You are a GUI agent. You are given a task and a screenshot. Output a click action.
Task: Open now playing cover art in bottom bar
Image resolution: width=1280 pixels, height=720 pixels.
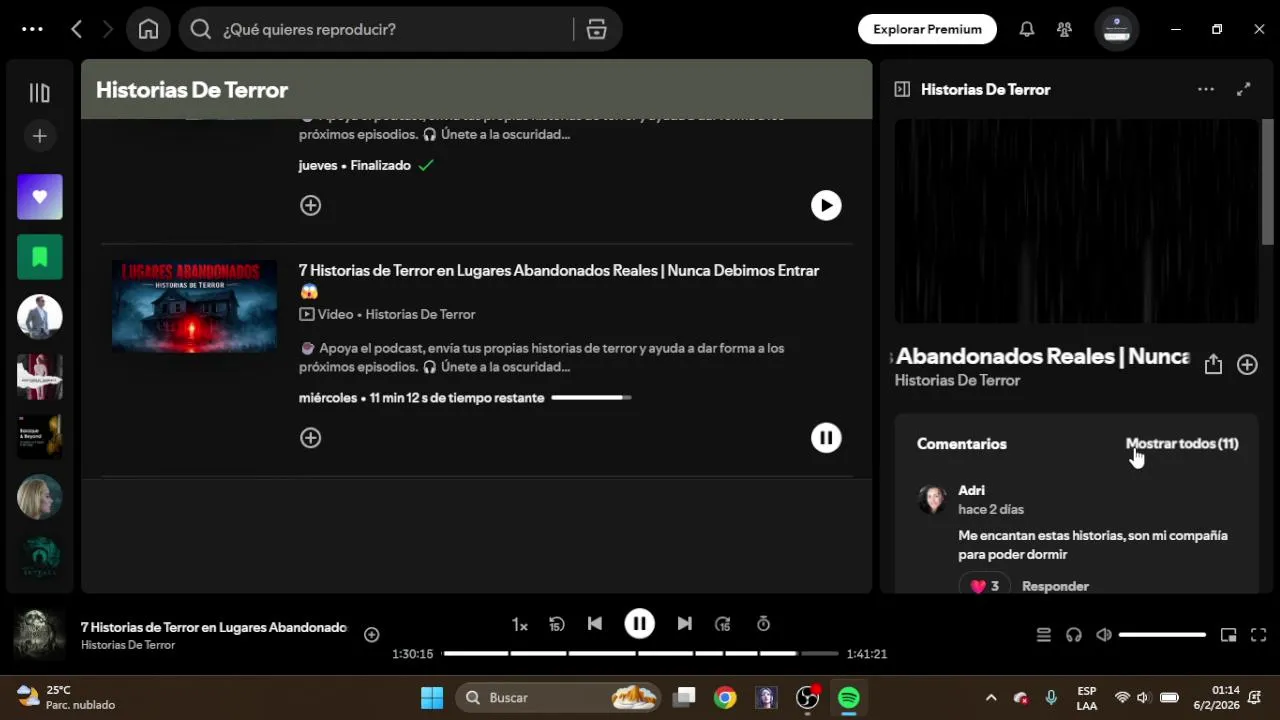pyautogui.click(x=40, y=635)
